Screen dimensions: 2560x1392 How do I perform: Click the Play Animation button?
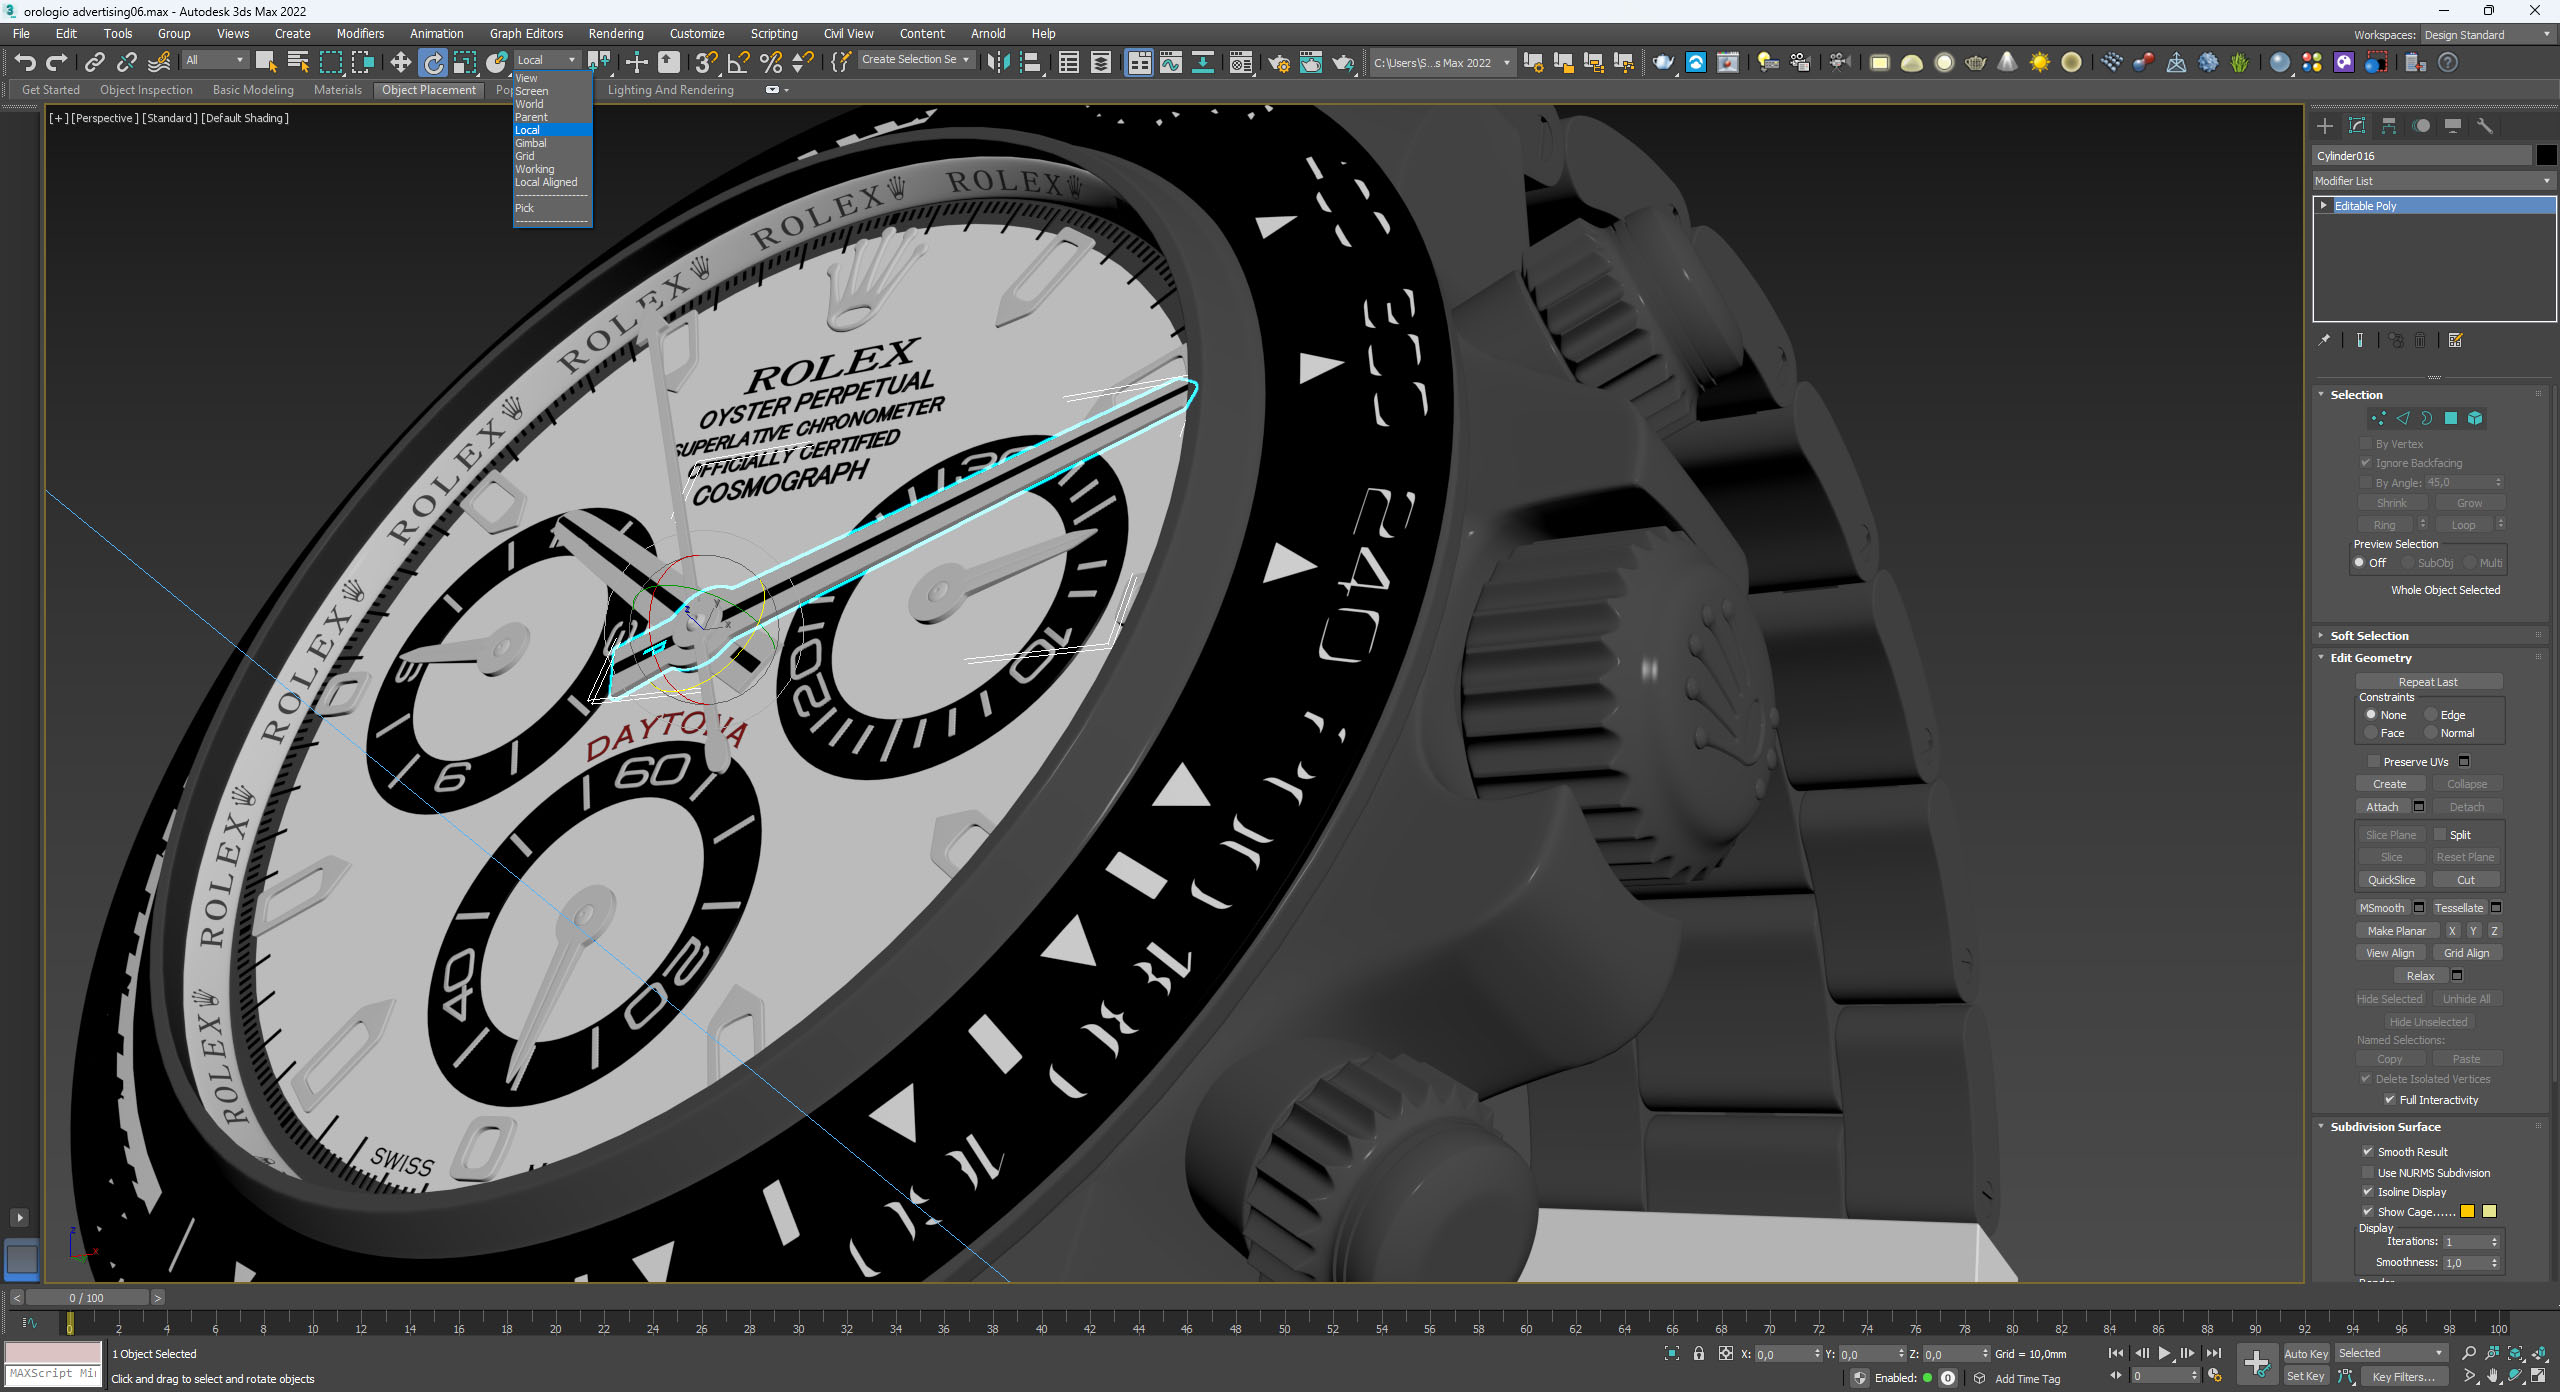pyautogui.click(x=2164, y=1353)
